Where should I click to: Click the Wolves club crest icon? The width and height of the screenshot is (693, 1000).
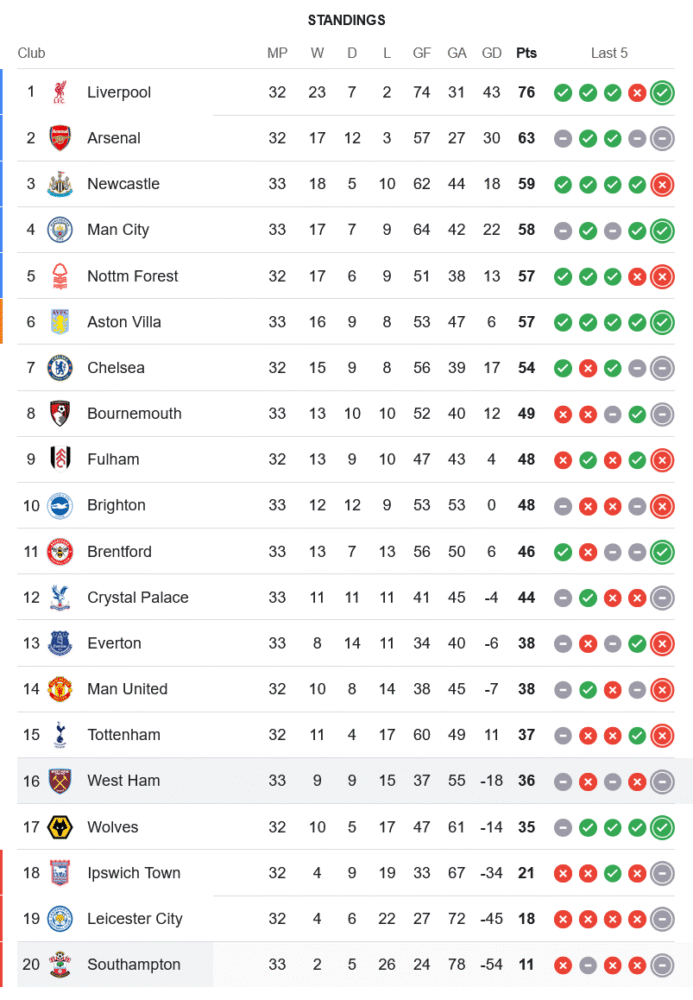pyautogui.click(x=60, y=827)
